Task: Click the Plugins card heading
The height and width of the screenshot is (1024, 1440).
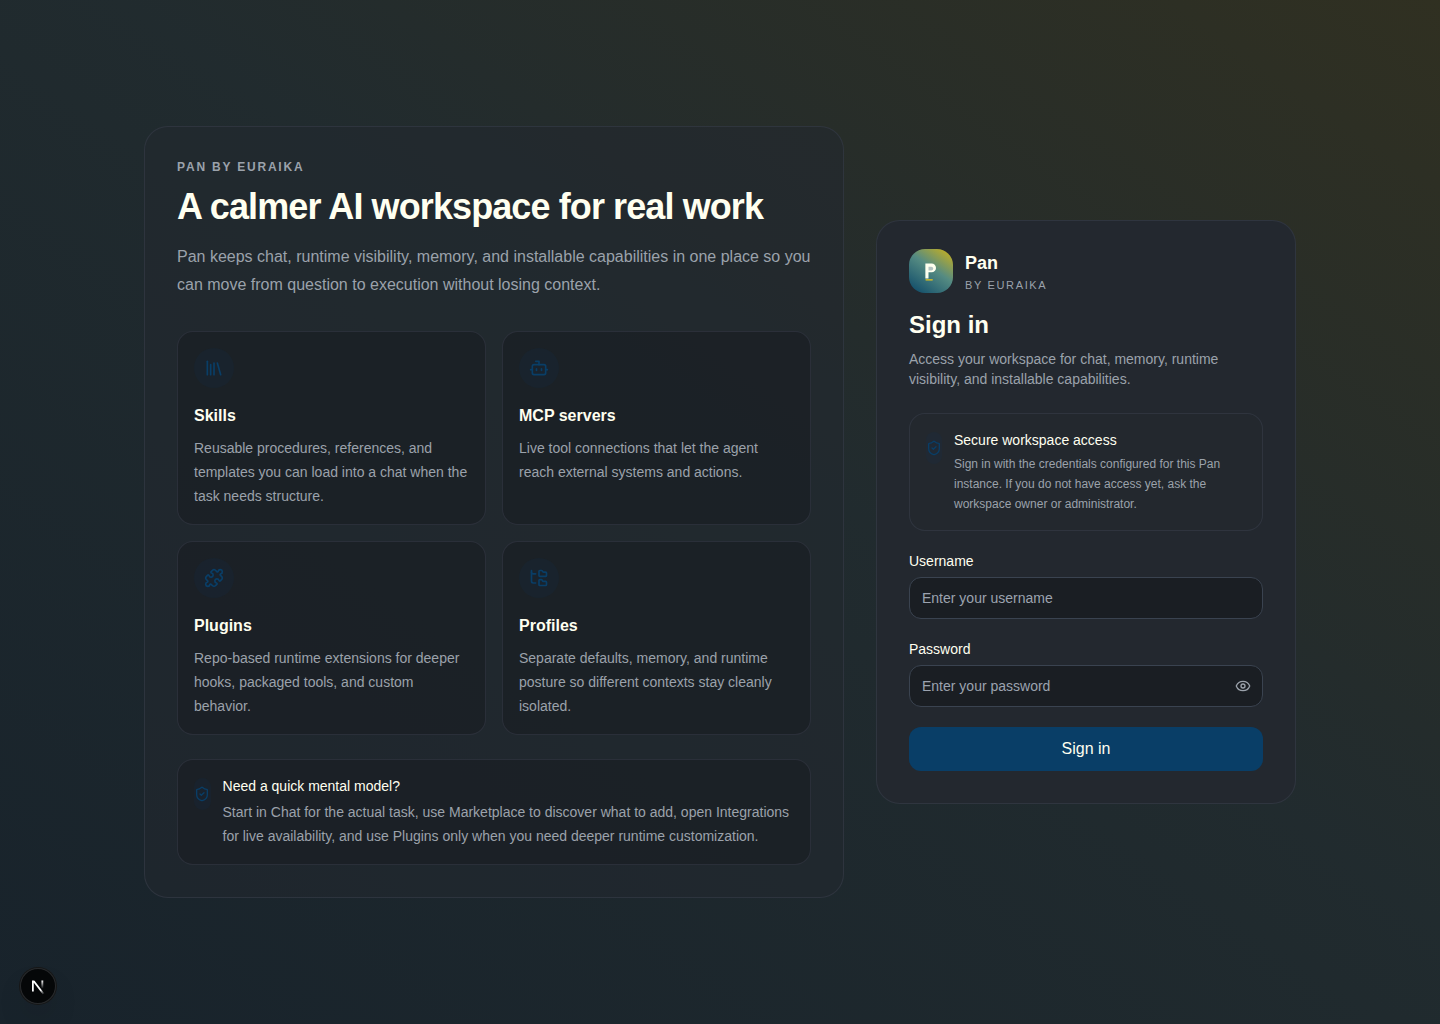Action: pos(223,625)
